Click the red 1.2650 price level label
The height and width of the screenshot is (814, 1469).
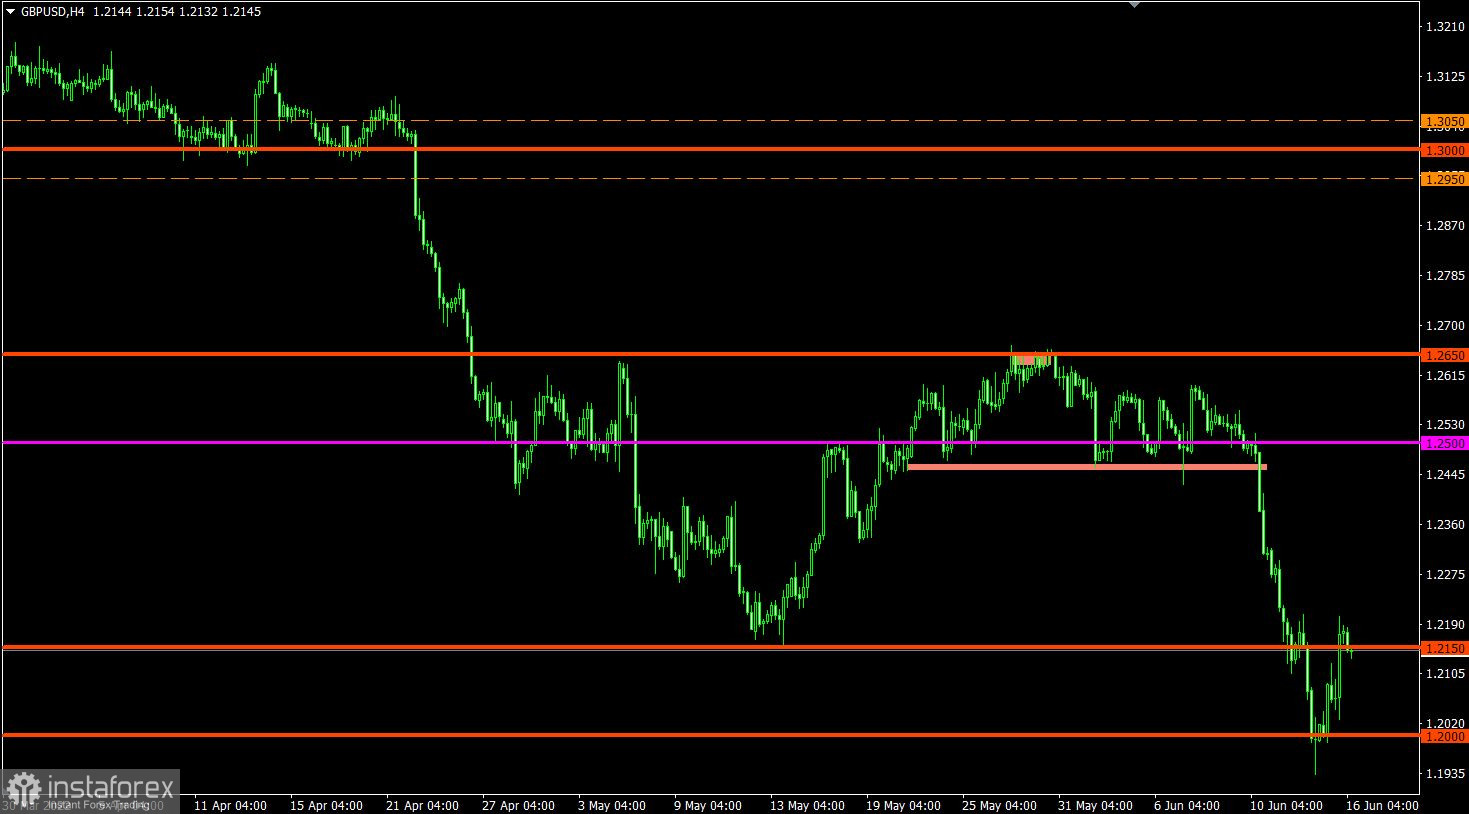[1445, 355]
